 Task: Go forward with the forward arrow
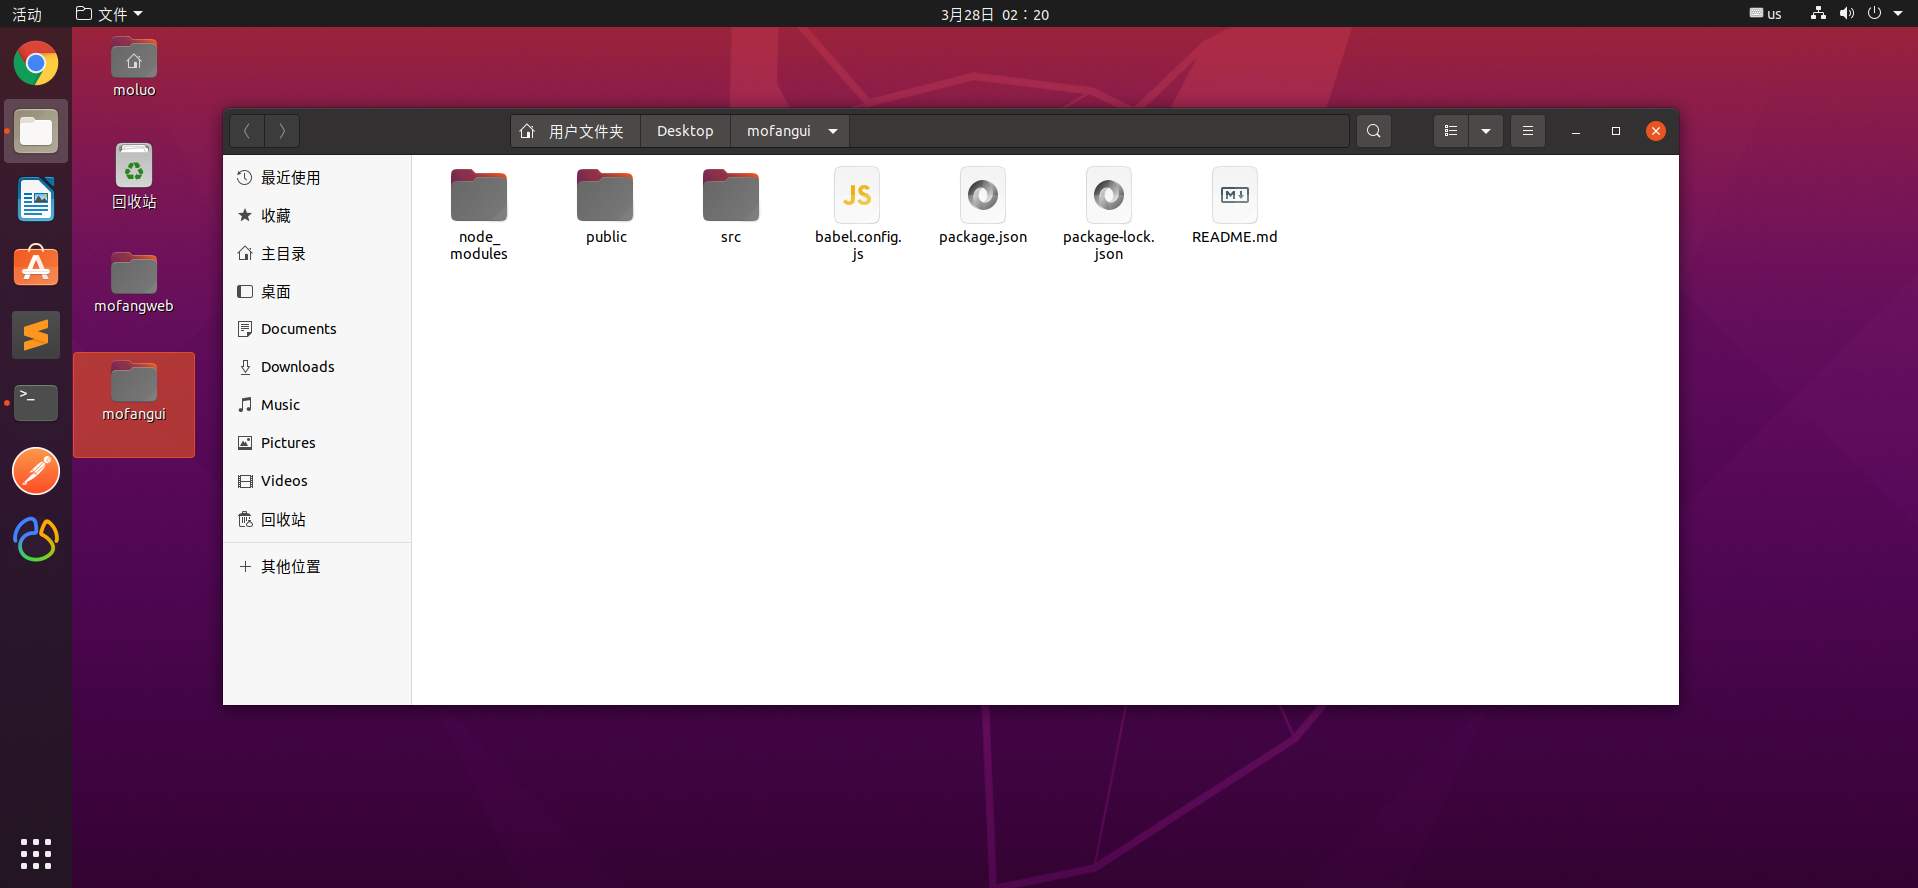click(282, 131)
